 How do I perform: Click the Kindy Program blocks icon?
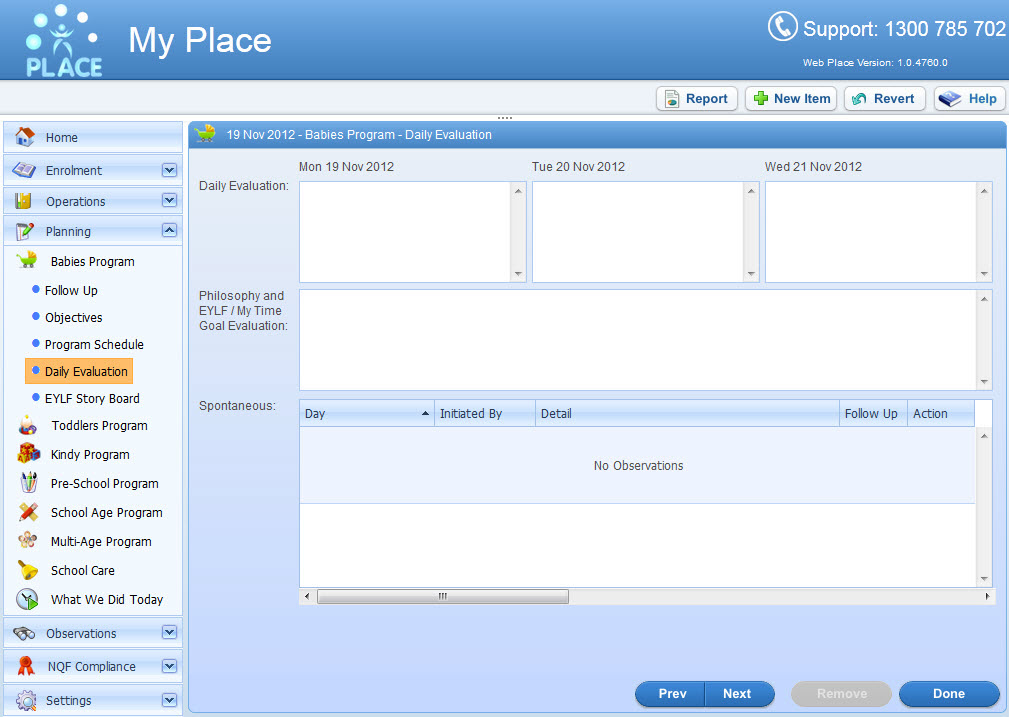click(x=28, y=454)
